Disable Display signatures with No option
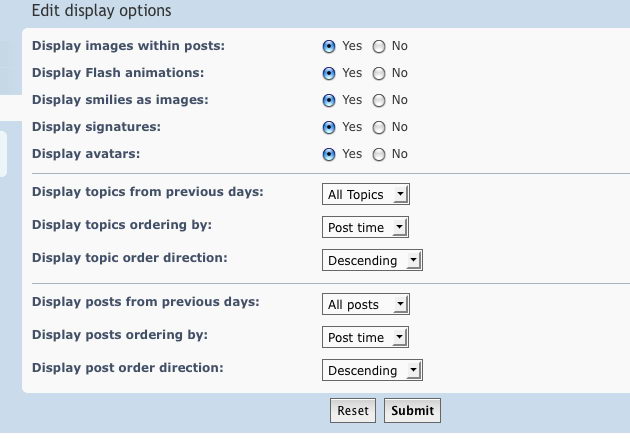This screenshot has width=630, height=446. pyautogui.click(x=378, y=127)
